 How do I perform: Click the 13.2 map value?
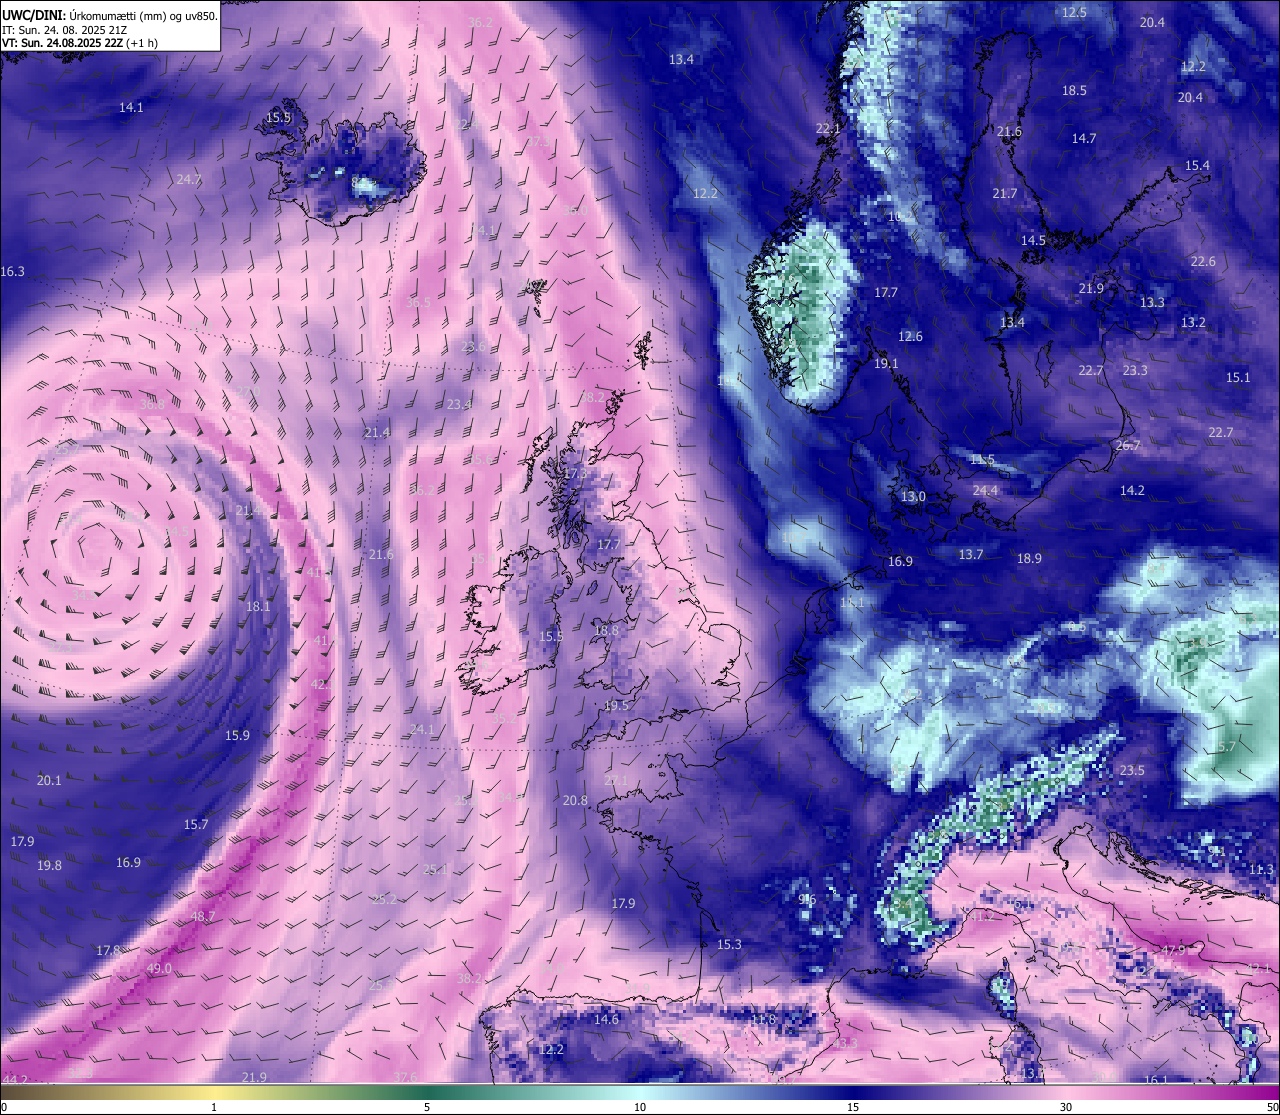(1193, 322)
